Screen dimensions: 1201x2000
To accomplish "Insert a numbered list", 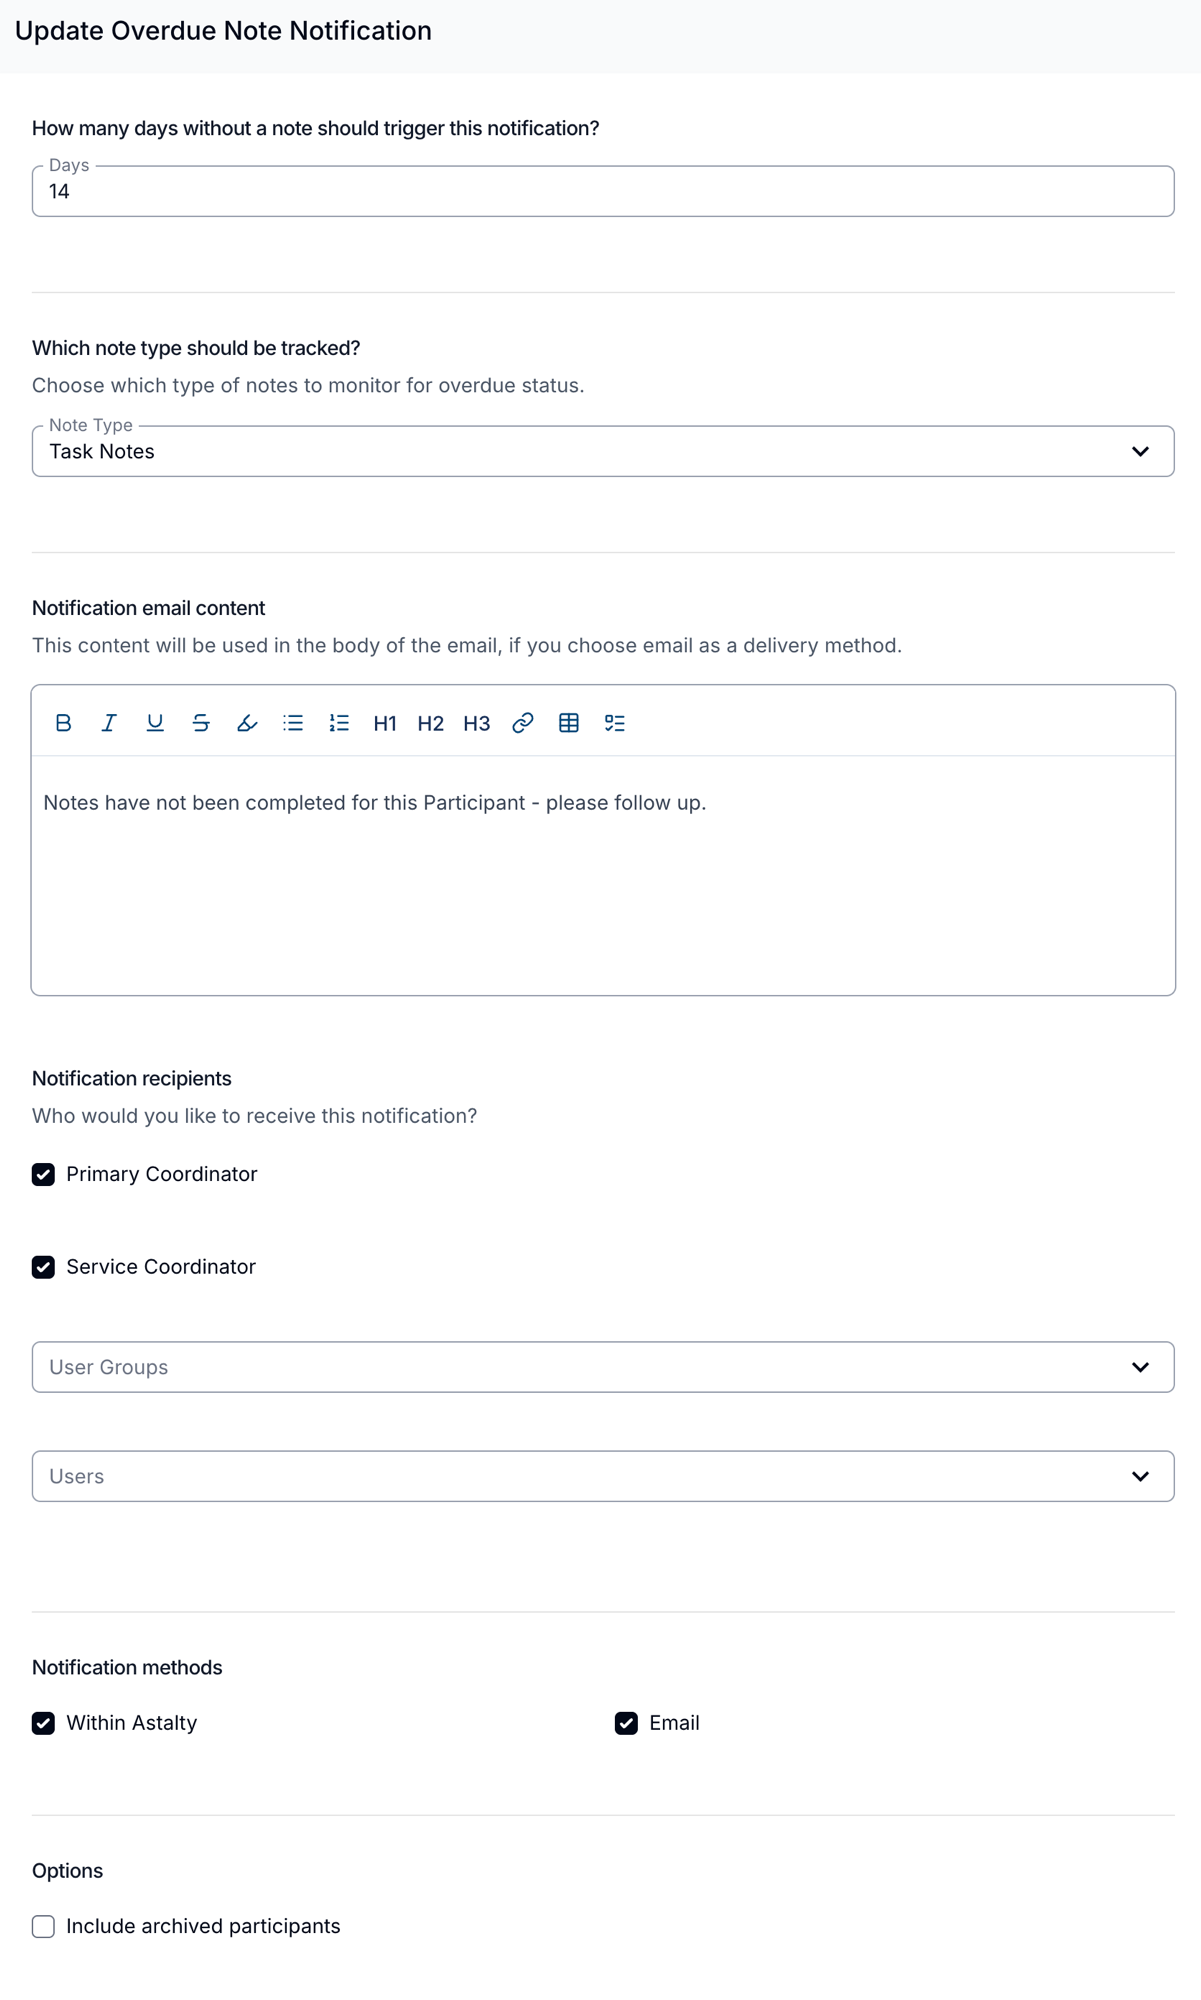I will pyautogui.click(x=339, y=723).
